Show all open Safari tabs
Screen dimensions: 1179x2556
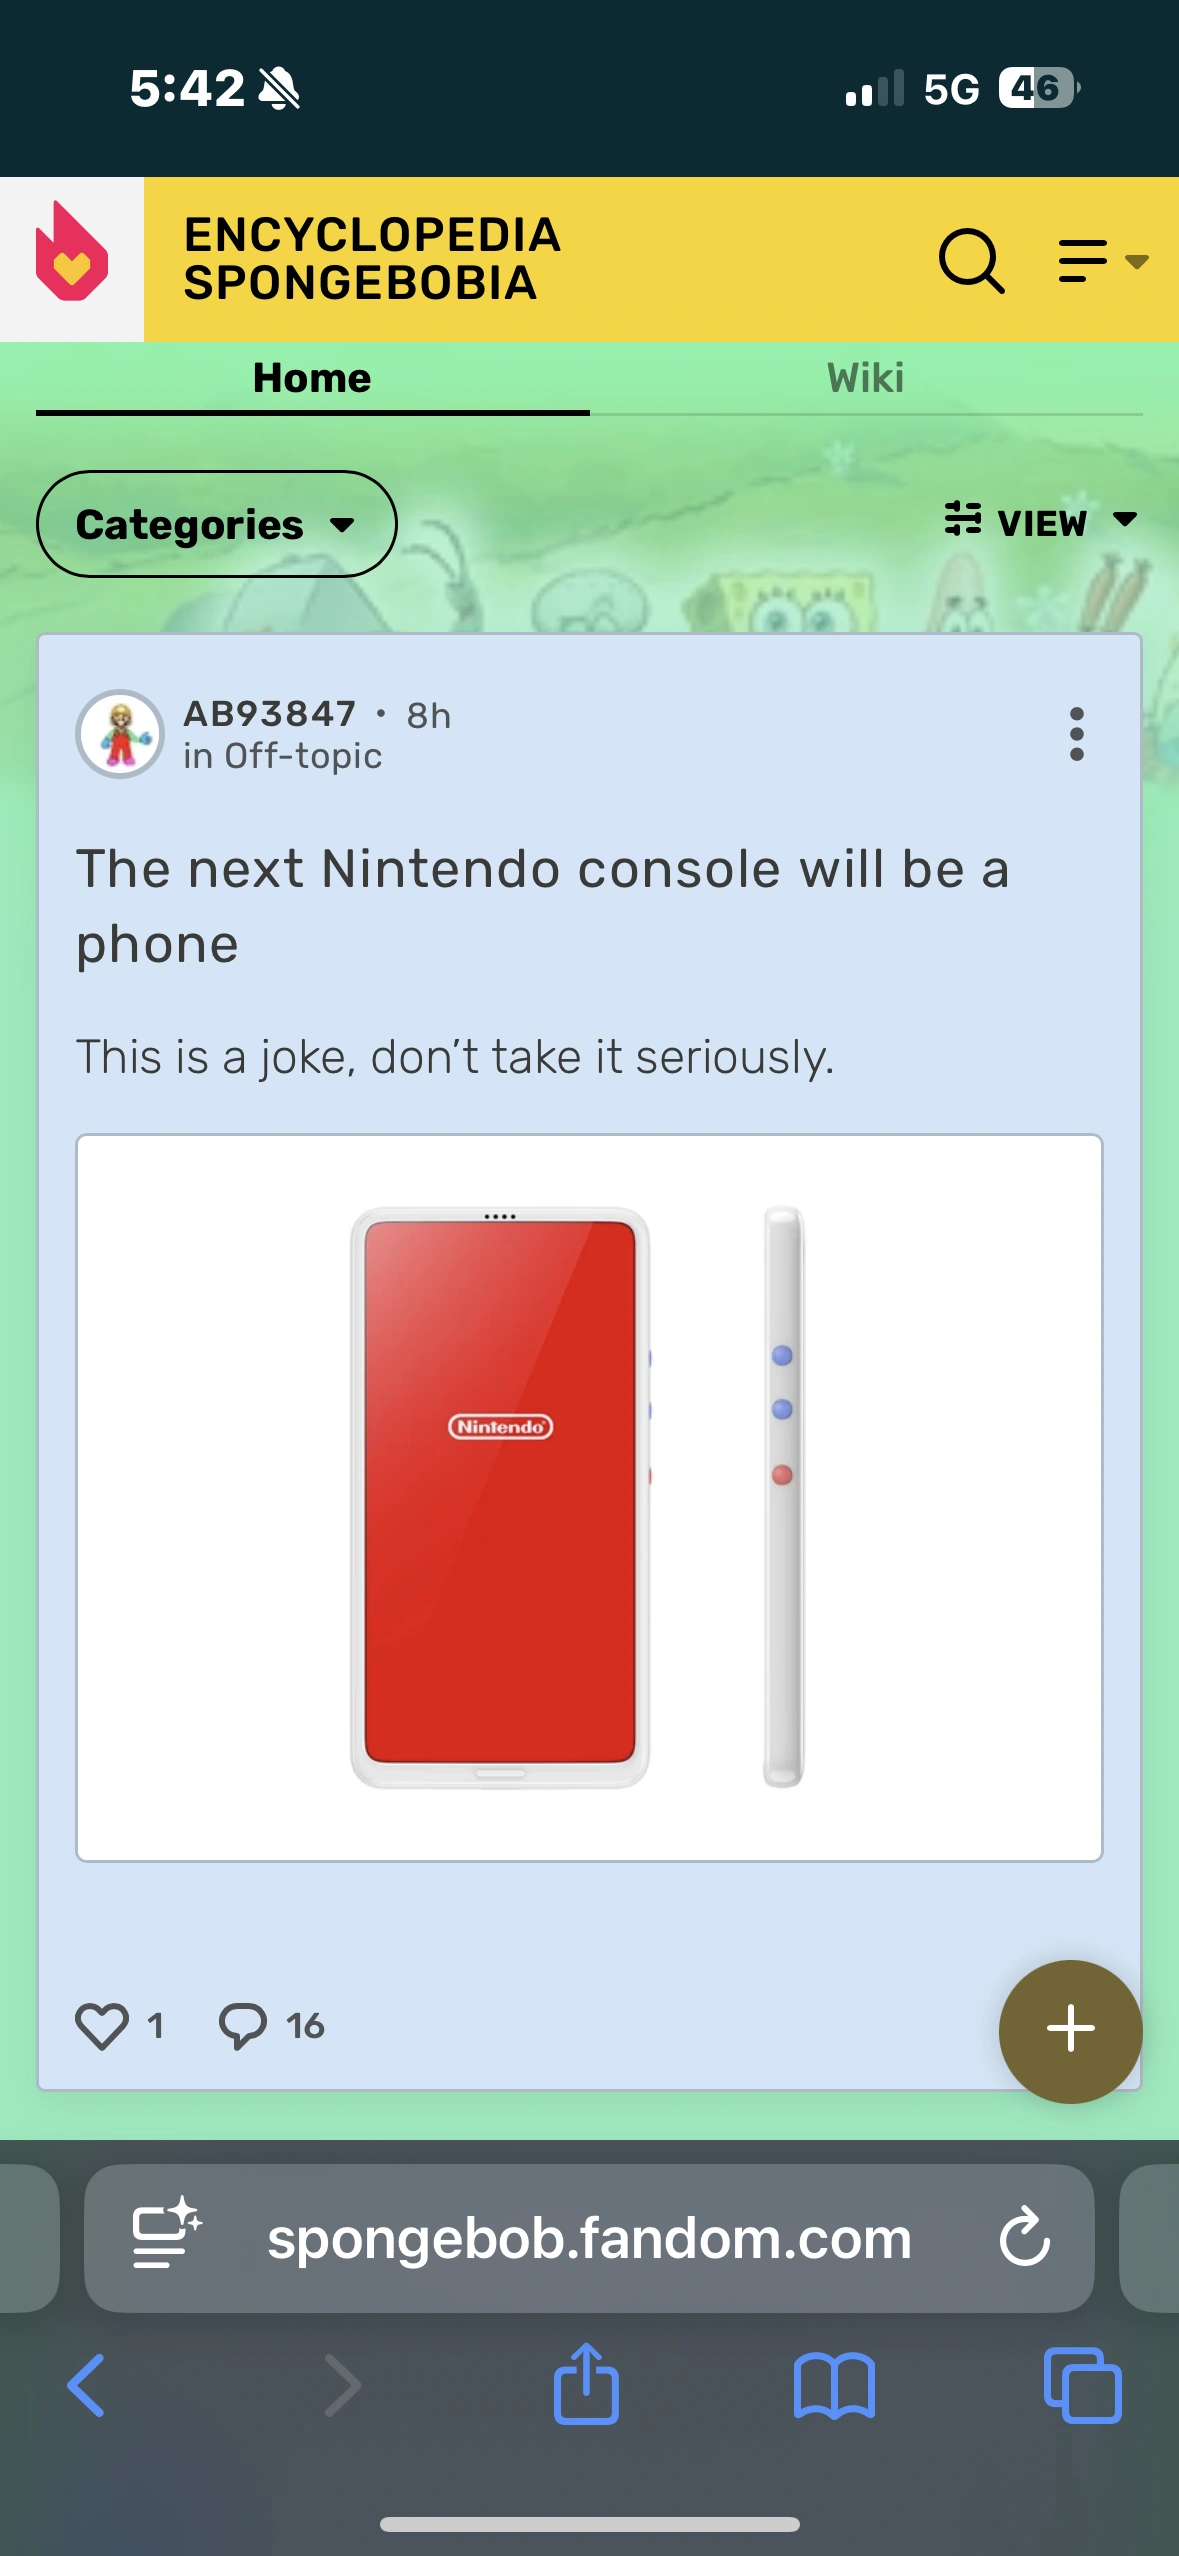coord(1082,2386)
